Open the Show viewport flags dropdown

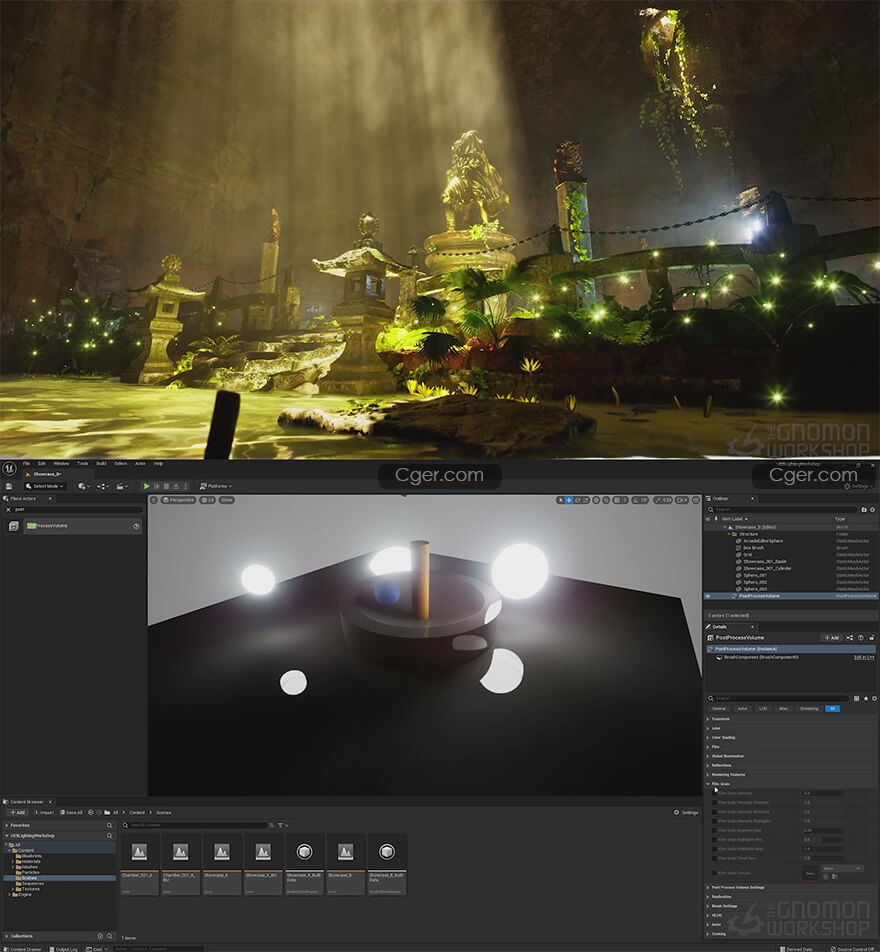[227, 500]
